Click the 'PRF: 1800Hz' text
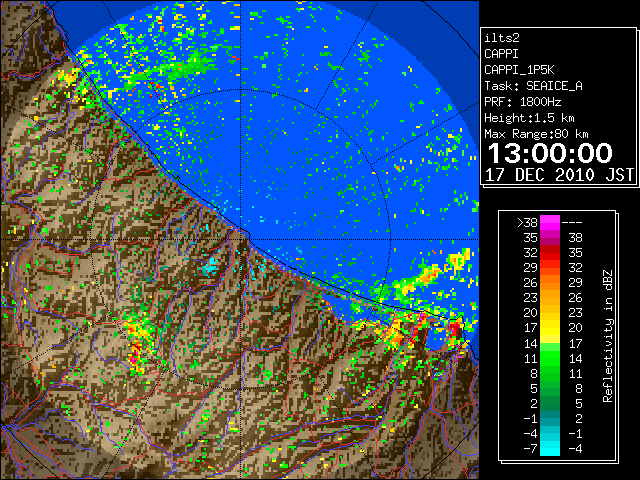Screen dimensions: 640x480 click(x=523, y=102)
